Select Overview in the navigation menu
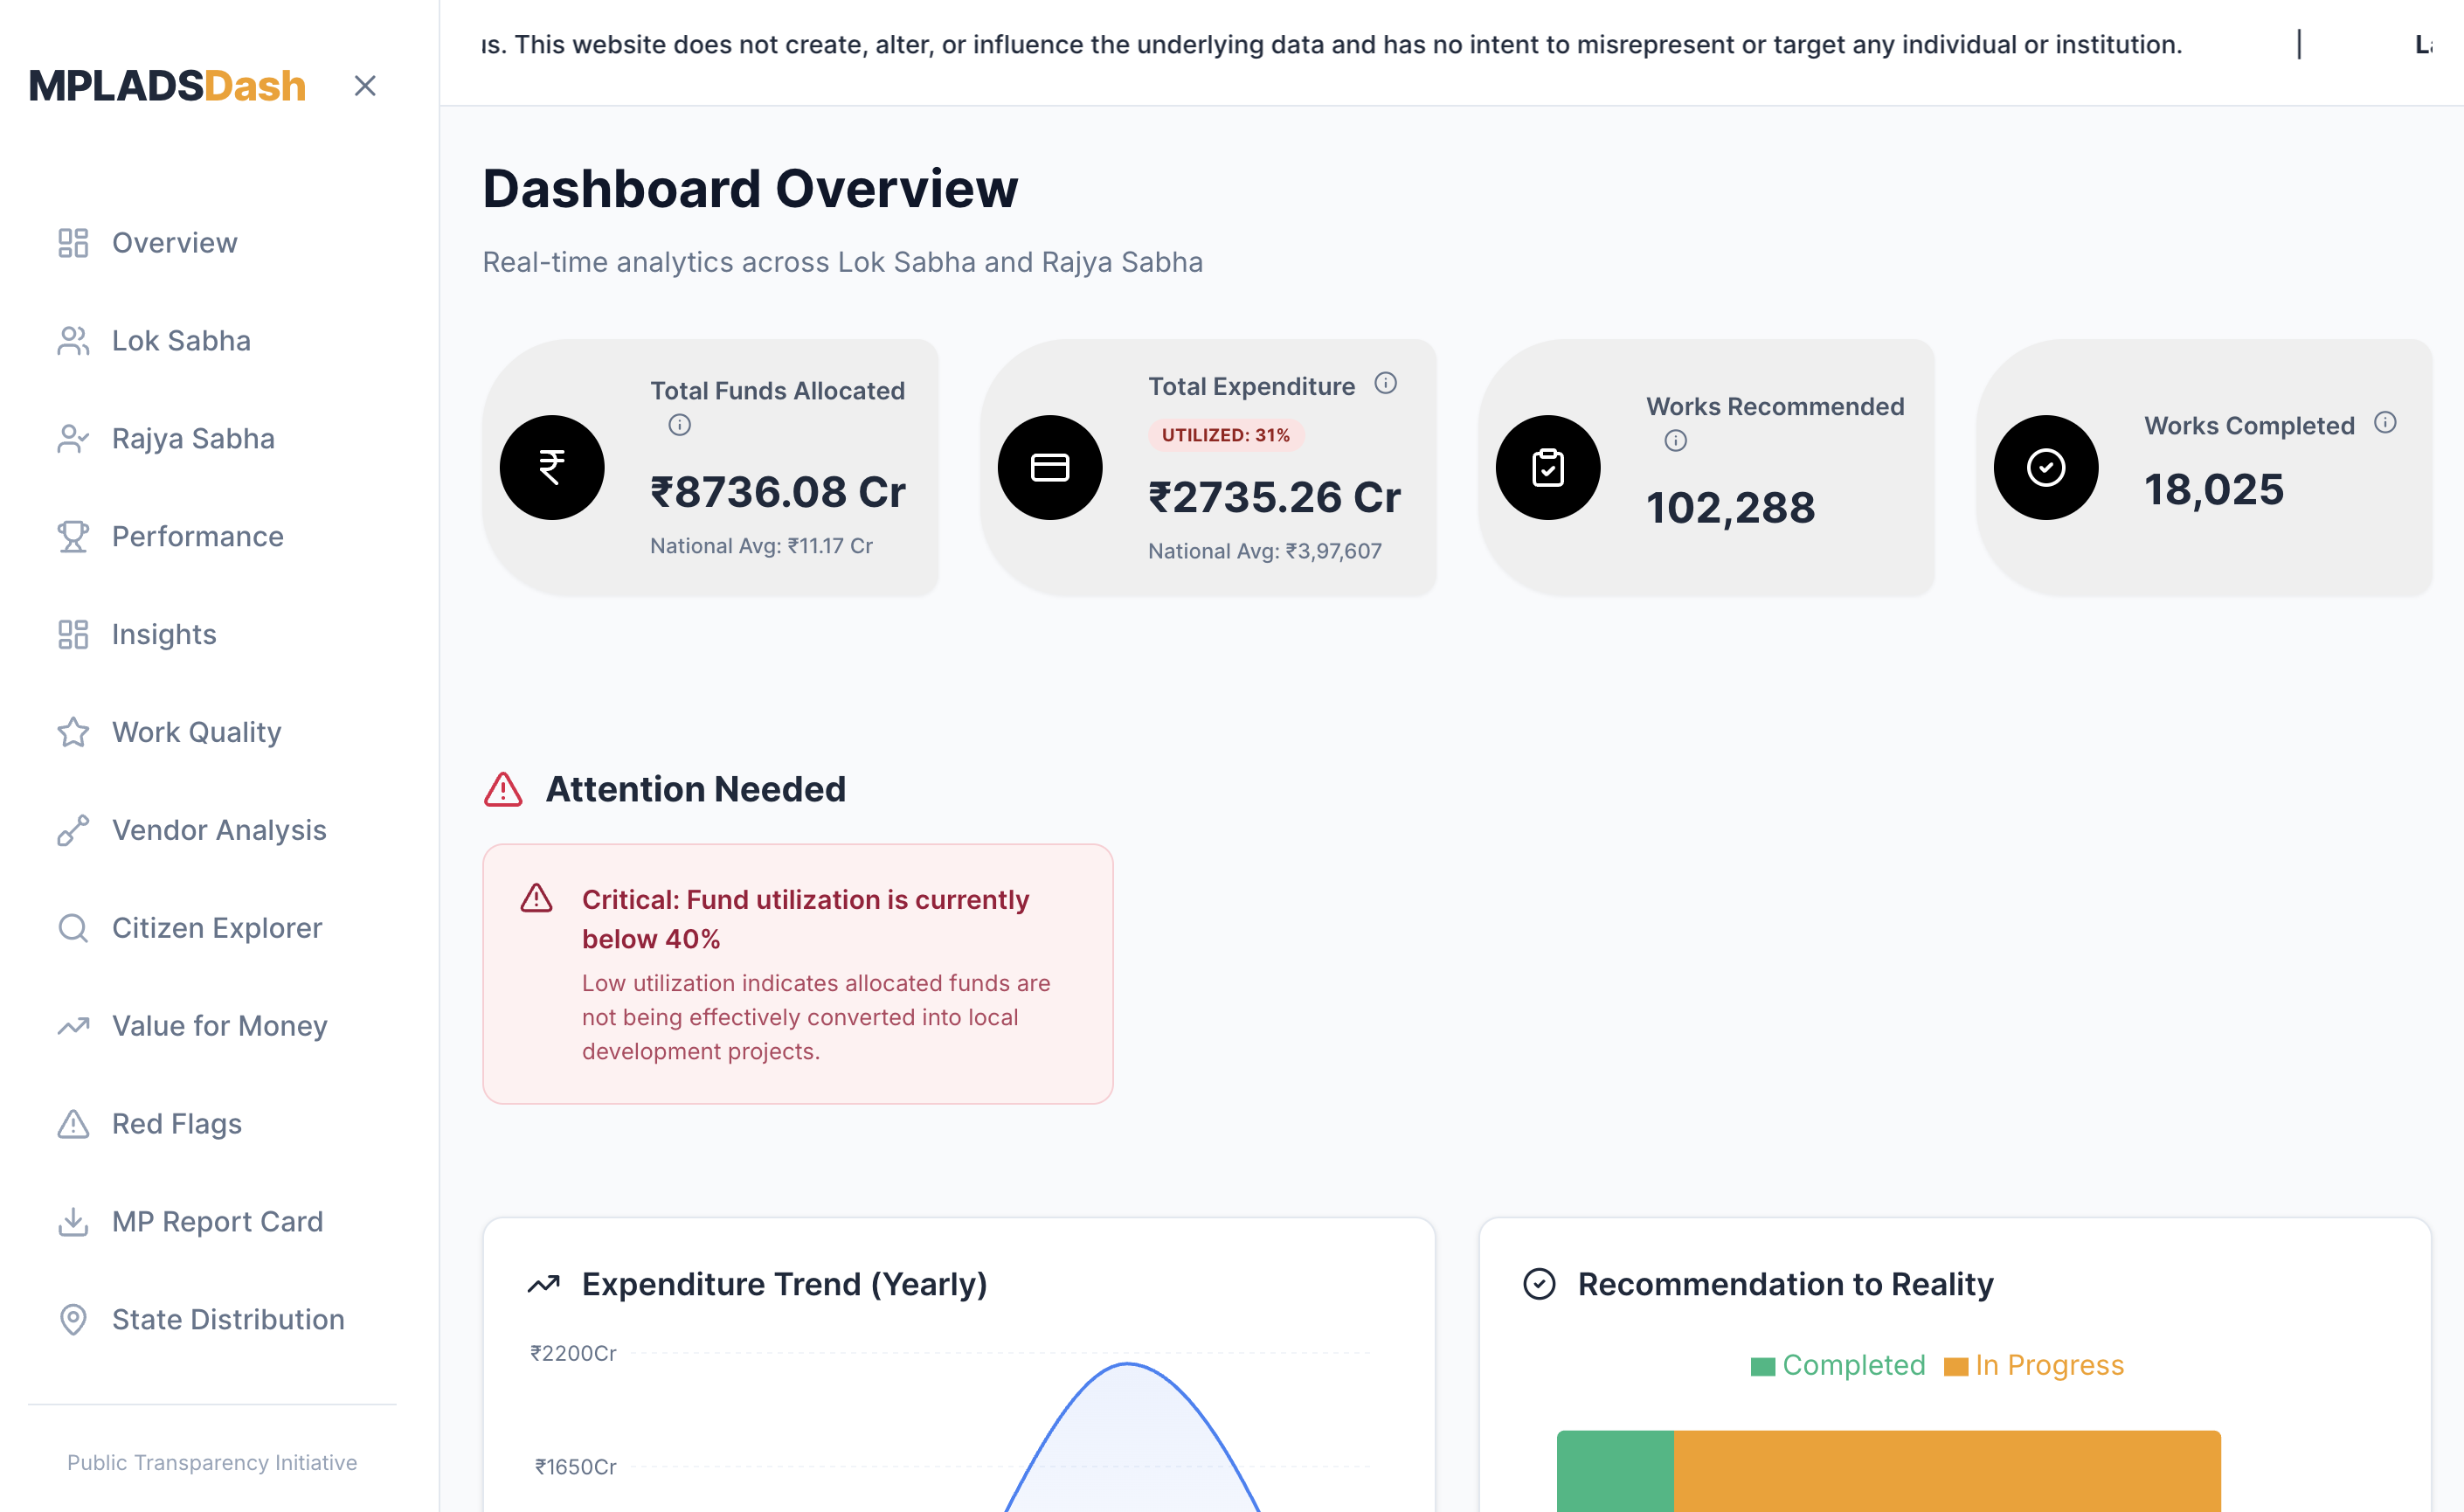2464x1512 pixels. pos(174,242)
